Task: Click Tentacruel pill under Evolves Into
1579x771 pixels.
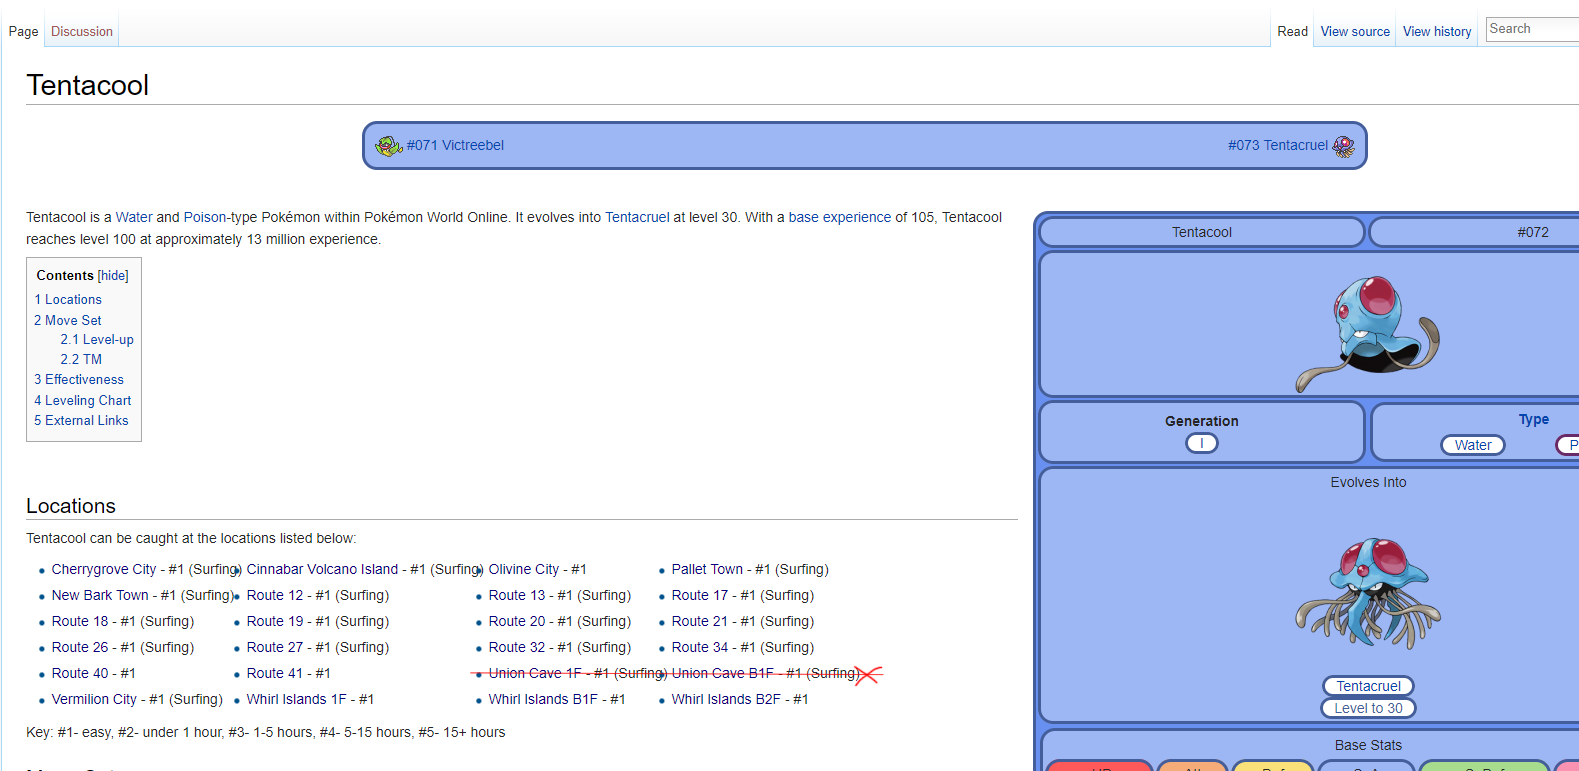Action: 1368,686
